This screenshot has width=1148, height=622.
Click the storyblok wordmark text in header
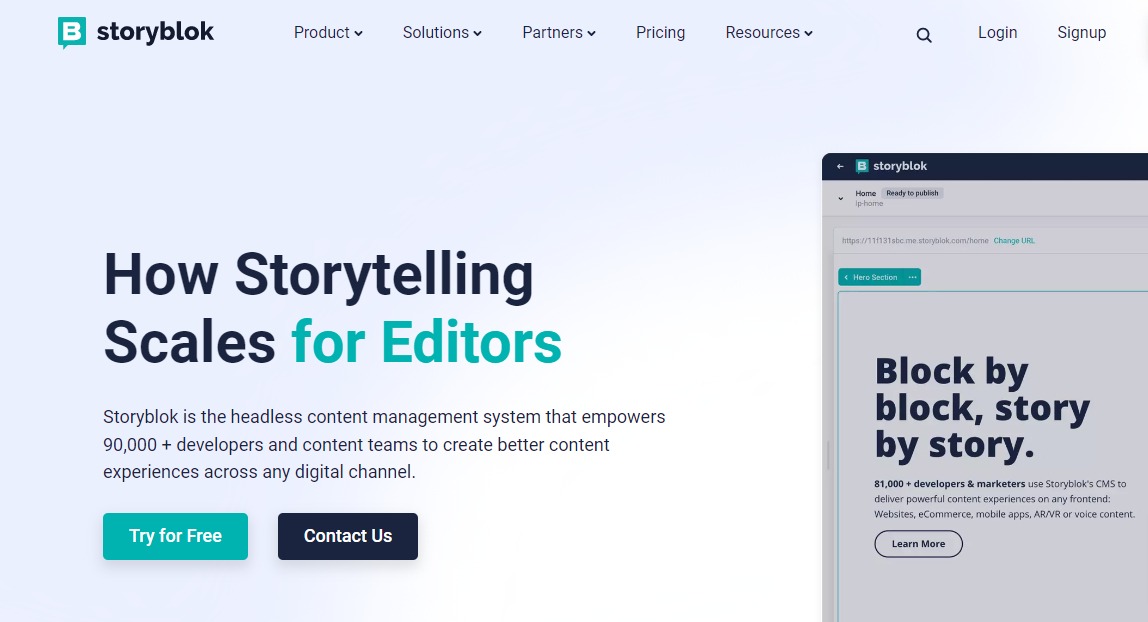click(155, 32)
